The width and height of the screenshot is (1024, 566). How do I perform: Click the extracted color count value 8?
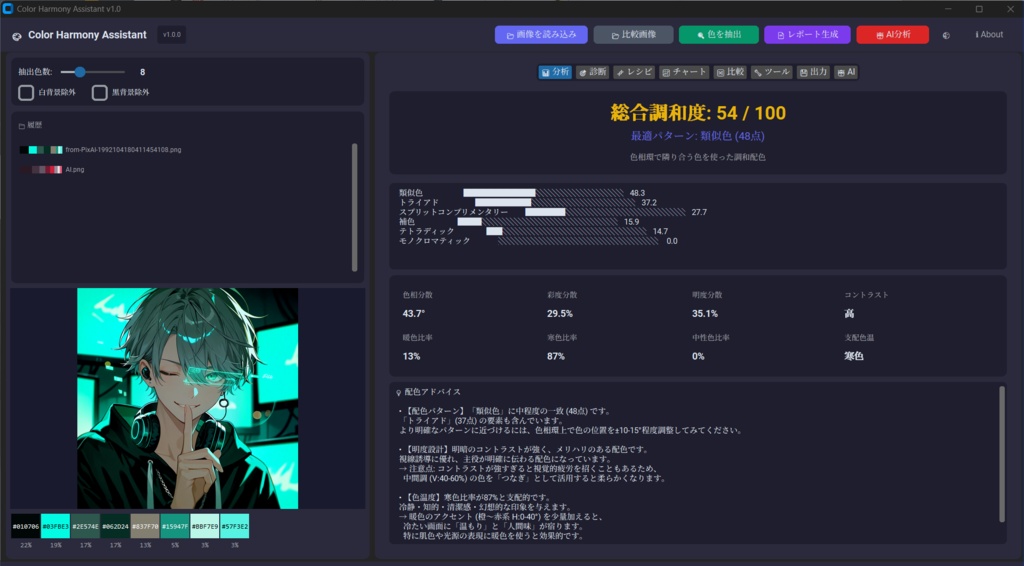pyautogui.click(x=142, y=72)
